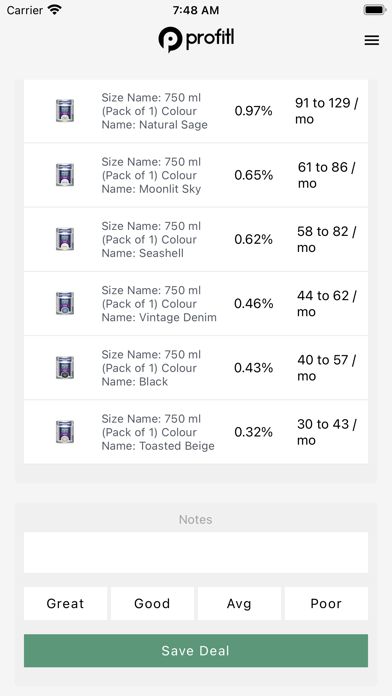
Task: Rate the deal as Great
Action: pos(65,603)
